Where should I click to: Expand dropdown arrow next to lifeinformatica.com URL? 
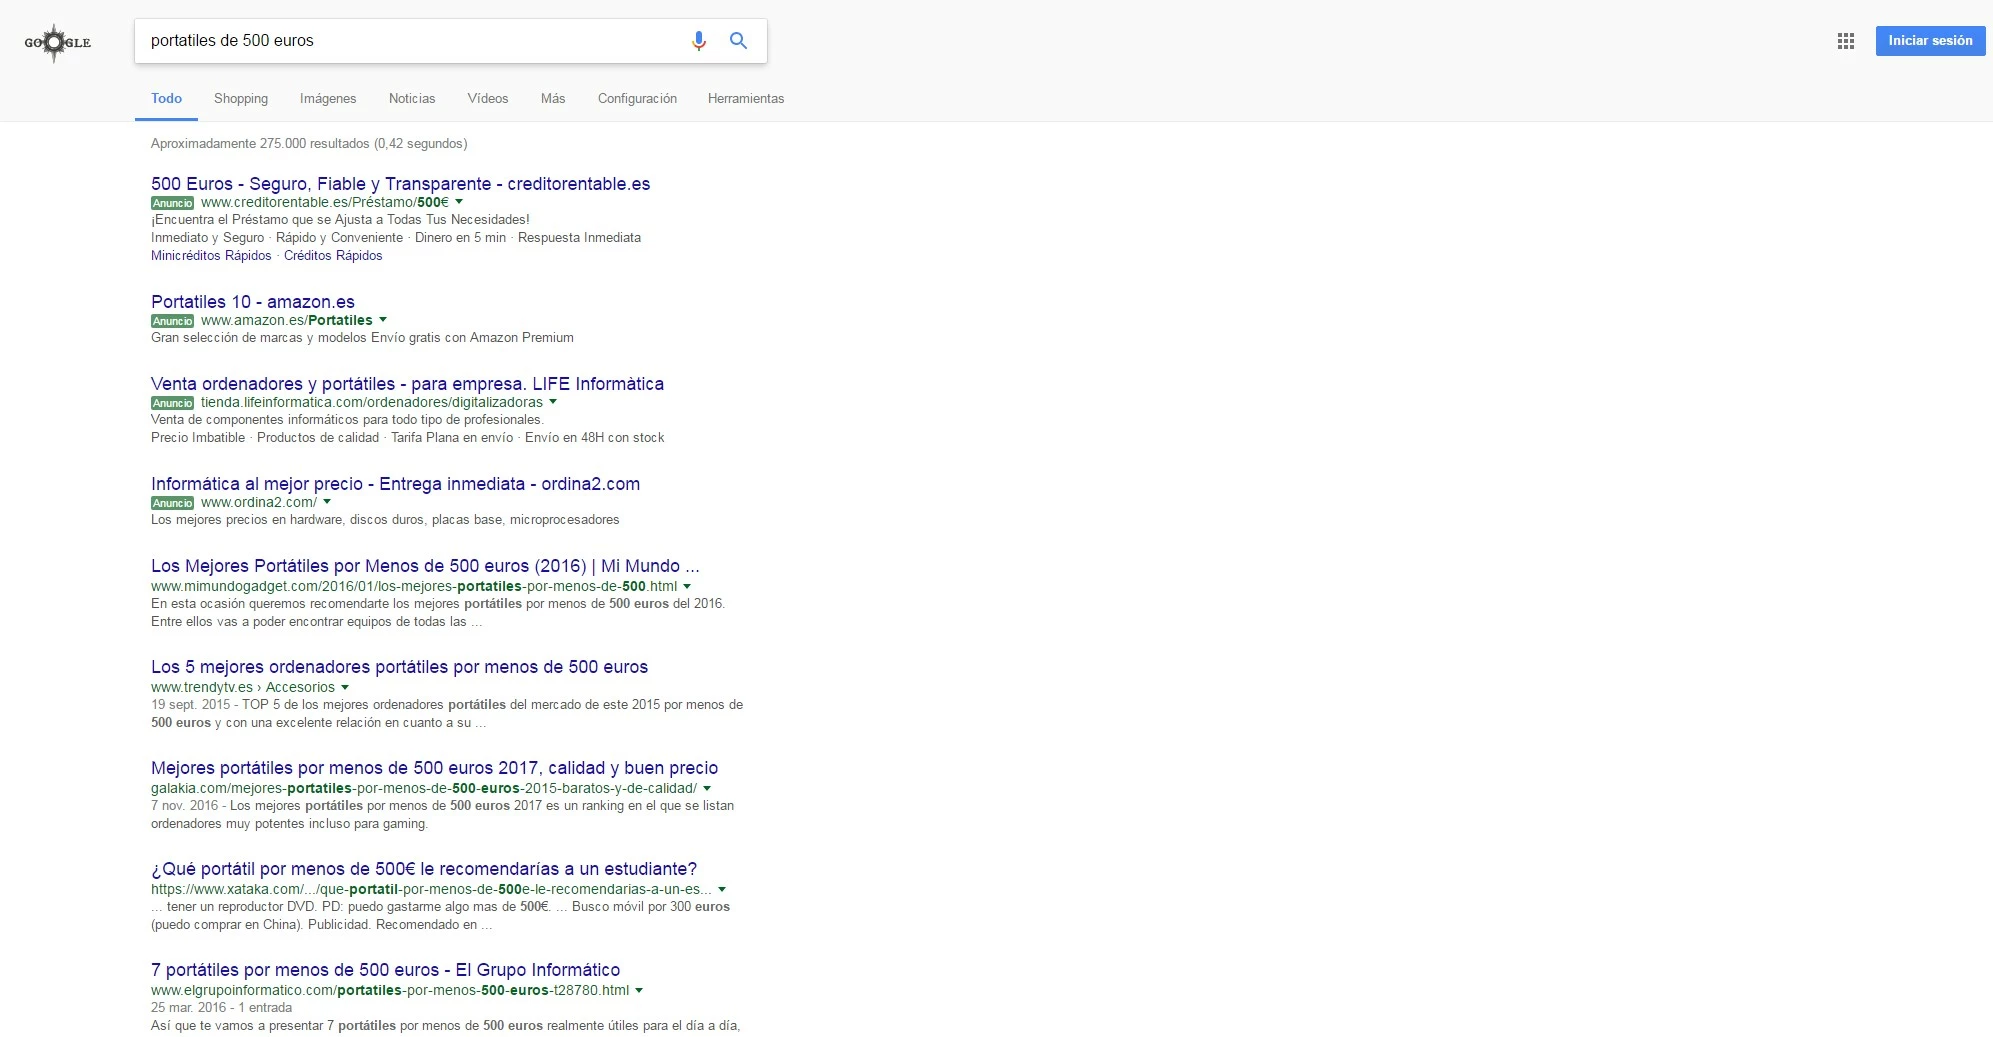point(553,402)
